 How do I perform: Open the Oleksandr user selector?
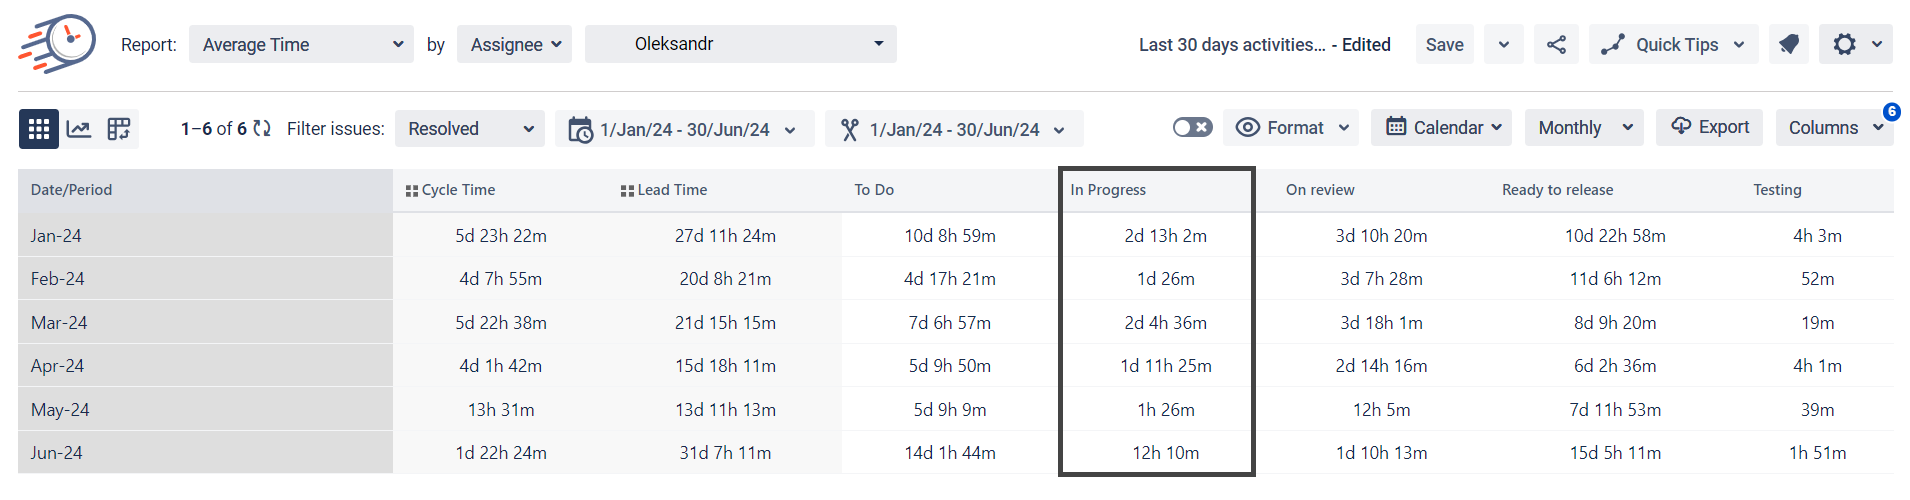coord(740,44)
